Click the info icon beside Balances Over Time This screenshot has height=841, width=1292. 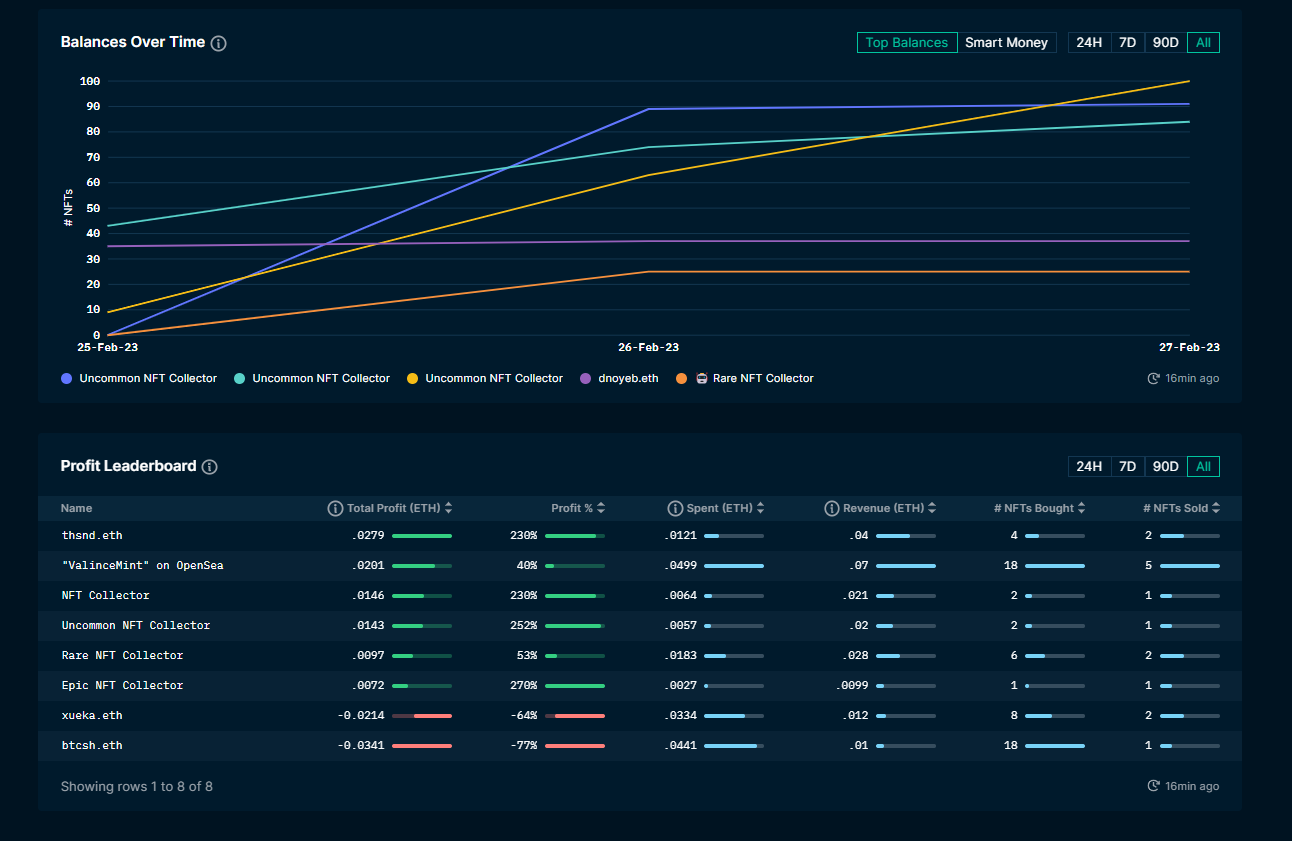pyautogui.click(x=219, y=43)
